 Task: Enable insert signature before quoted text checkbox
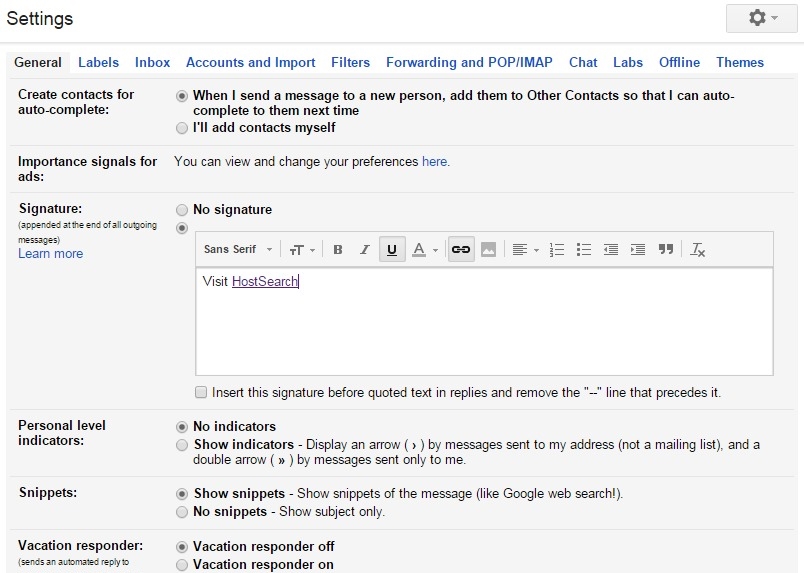pyautogui.click(x=201, y=393)
